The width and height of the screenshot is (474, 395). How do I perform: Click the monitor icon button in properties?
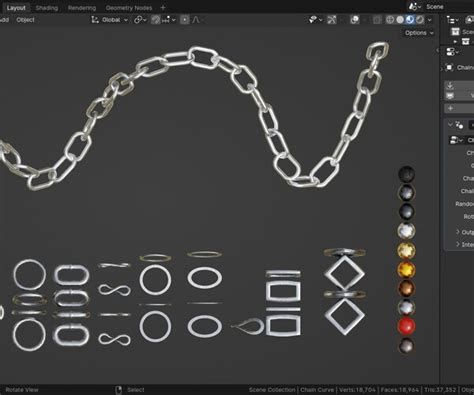(450, 96)
